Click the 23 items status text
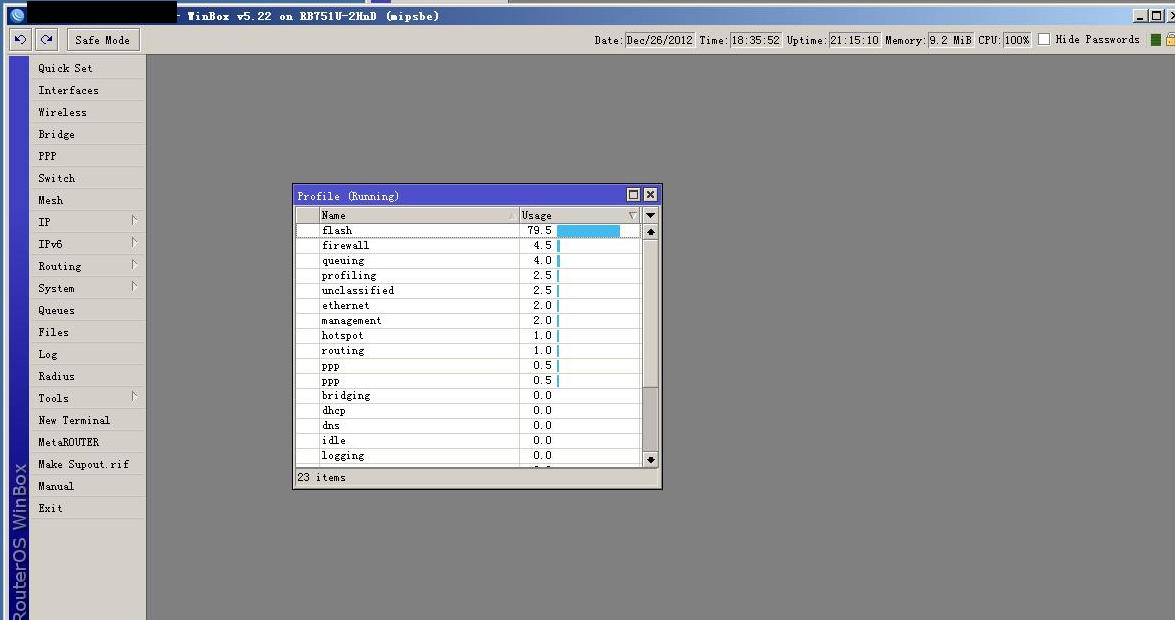 pyautogui.click(x=321, y=477)
